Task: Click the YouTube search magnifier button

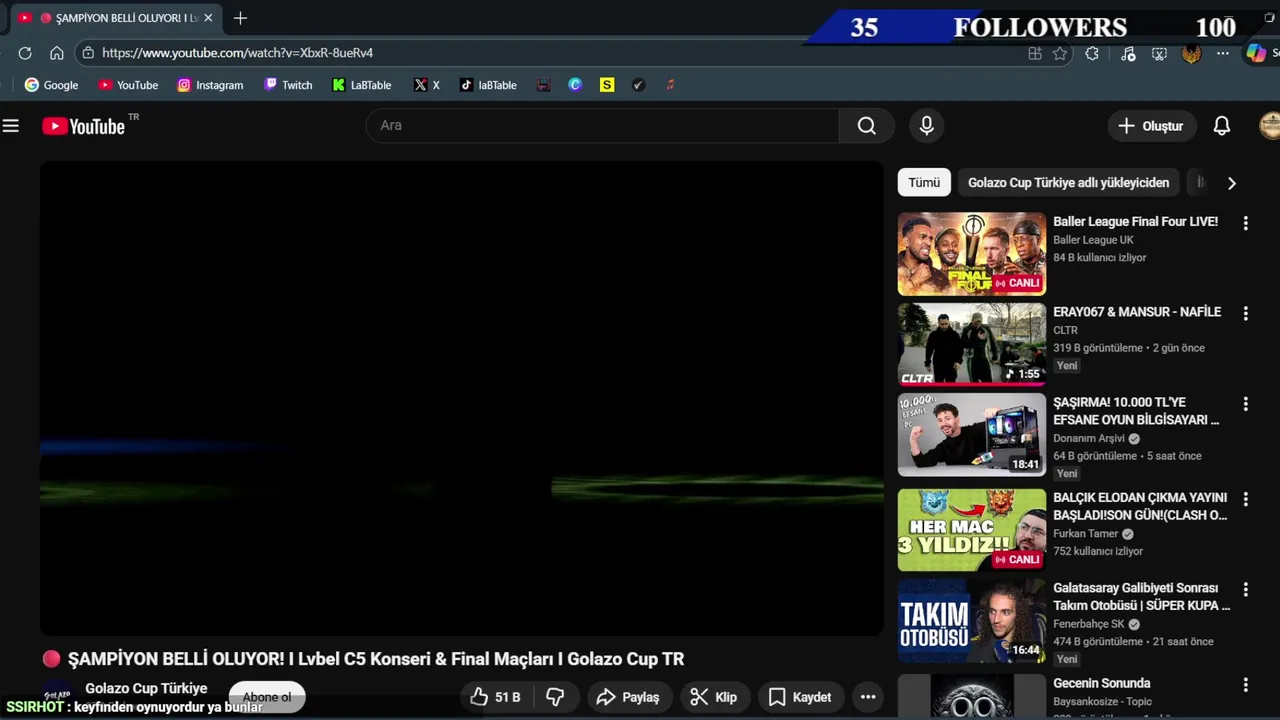Action: [866, 126]
